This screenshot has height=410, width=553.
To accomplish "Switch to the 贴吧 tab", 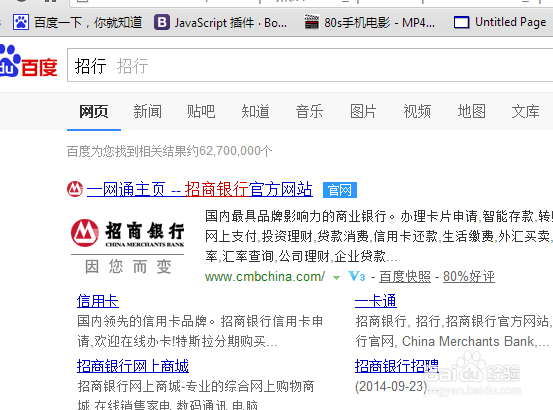I will pyautogui.click(x=201, y=112).
